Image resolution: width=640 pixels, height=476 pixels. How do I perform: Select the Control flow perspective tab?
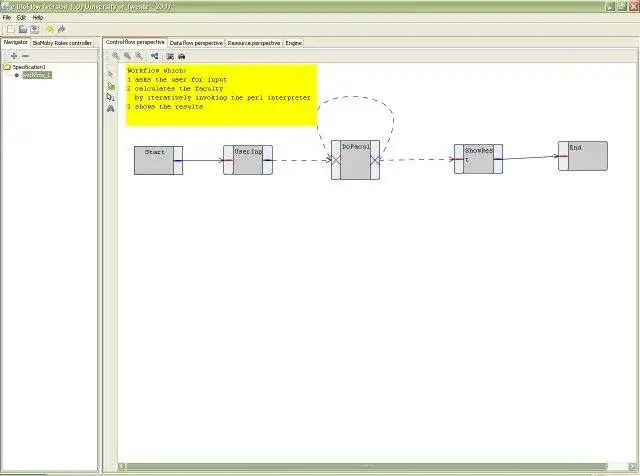[x=135, y=42]
